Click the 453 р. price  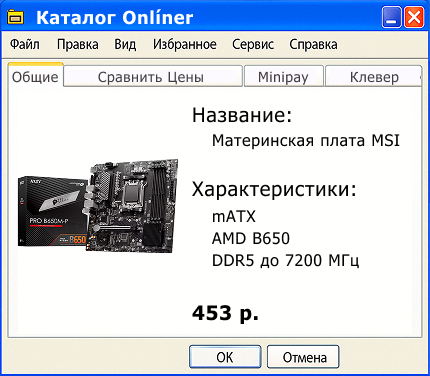[225, 313]
